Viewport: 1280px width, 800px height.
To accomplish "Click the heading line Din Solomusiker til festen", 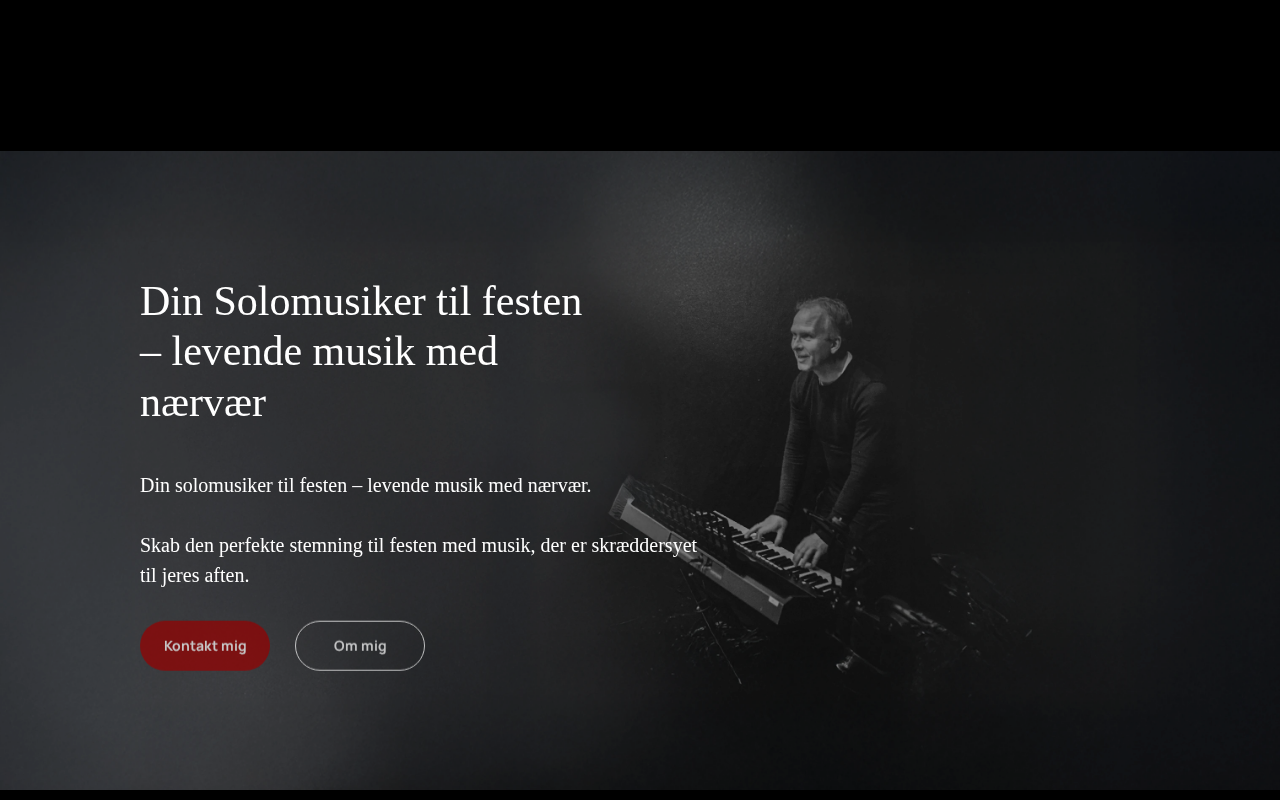I will pyautogui.click(x=361, y=301).
